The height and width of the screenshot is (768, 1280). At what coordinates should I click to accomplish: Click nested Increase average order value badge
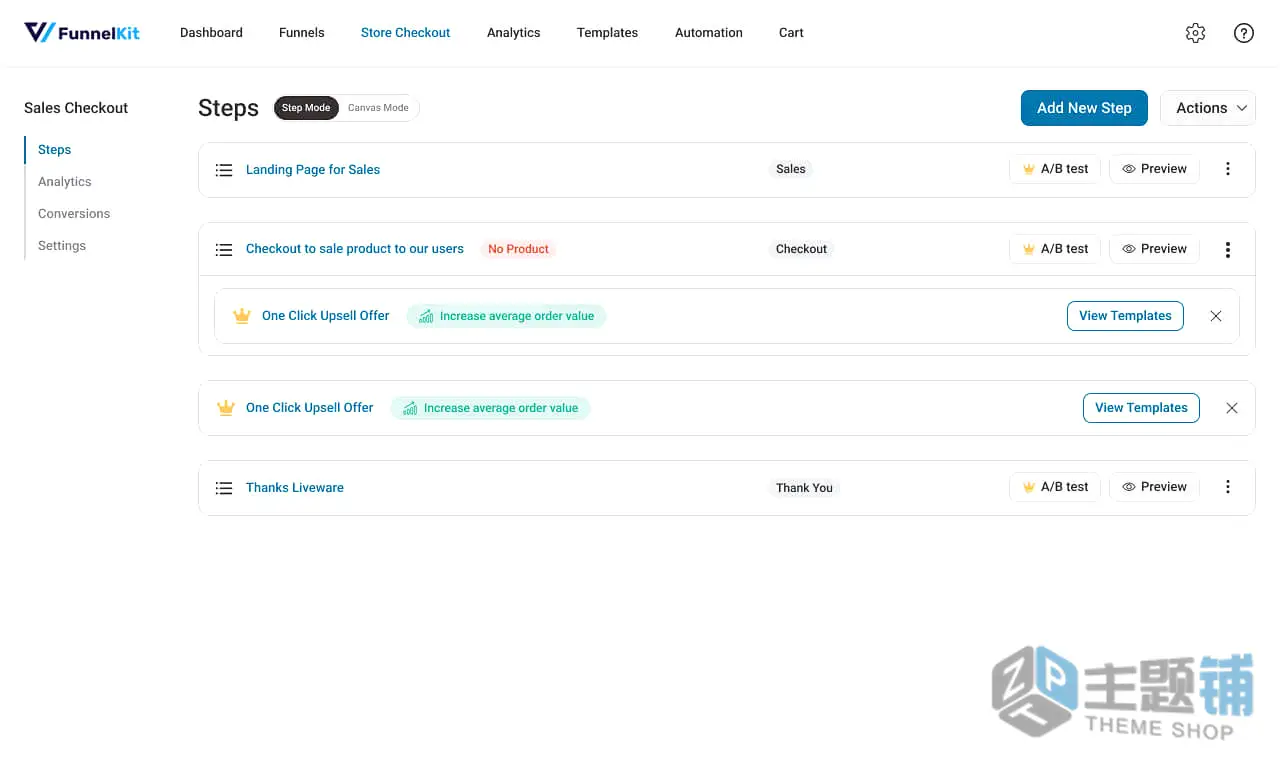(x=506, y=316)
